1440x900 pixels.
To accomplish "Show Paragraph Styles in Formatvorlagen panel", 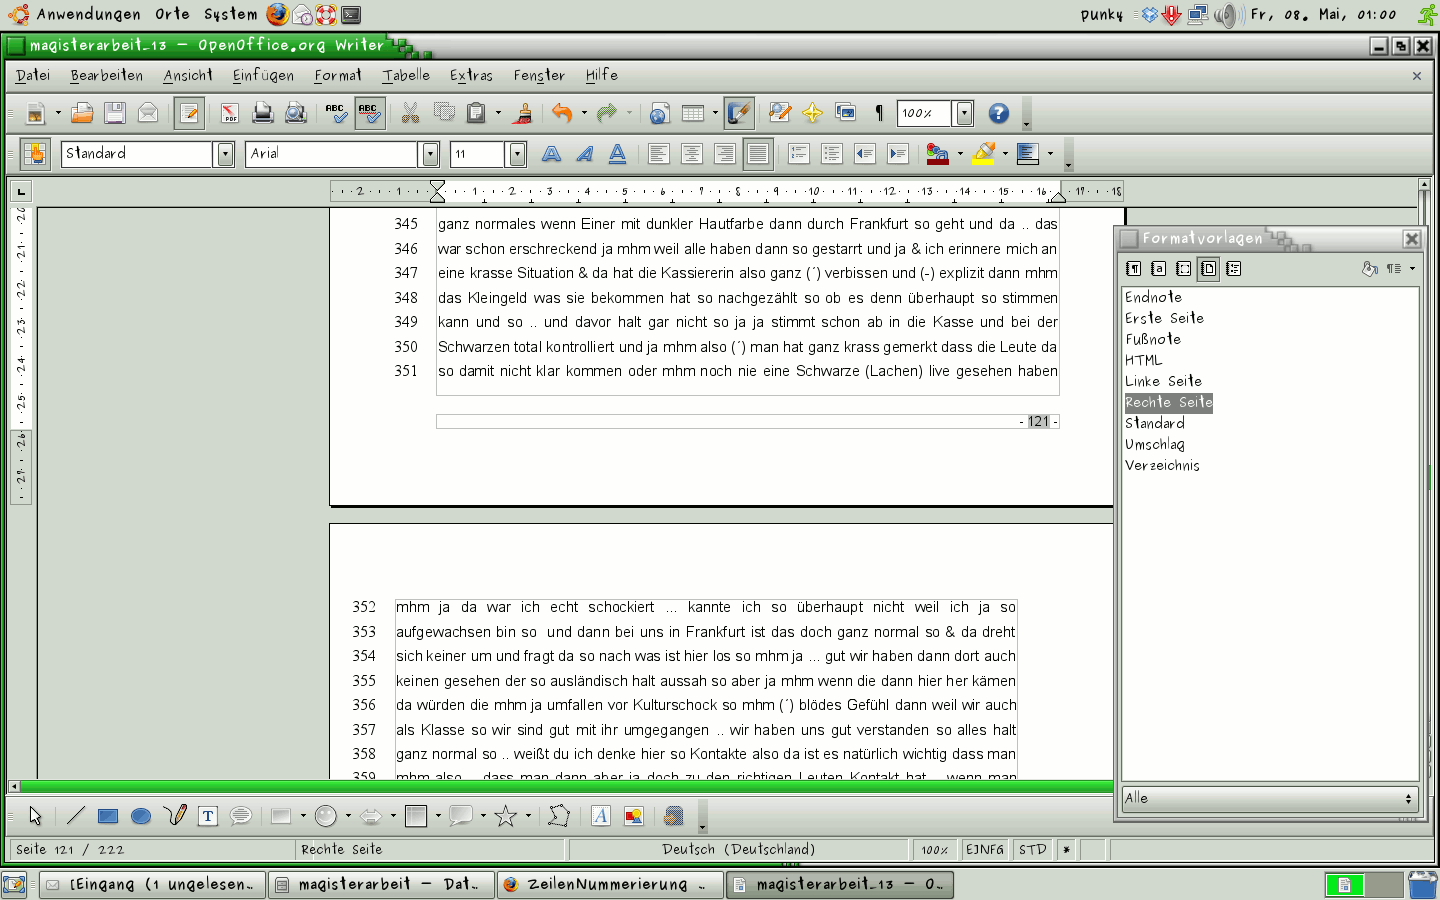I will pos(1133,269).
